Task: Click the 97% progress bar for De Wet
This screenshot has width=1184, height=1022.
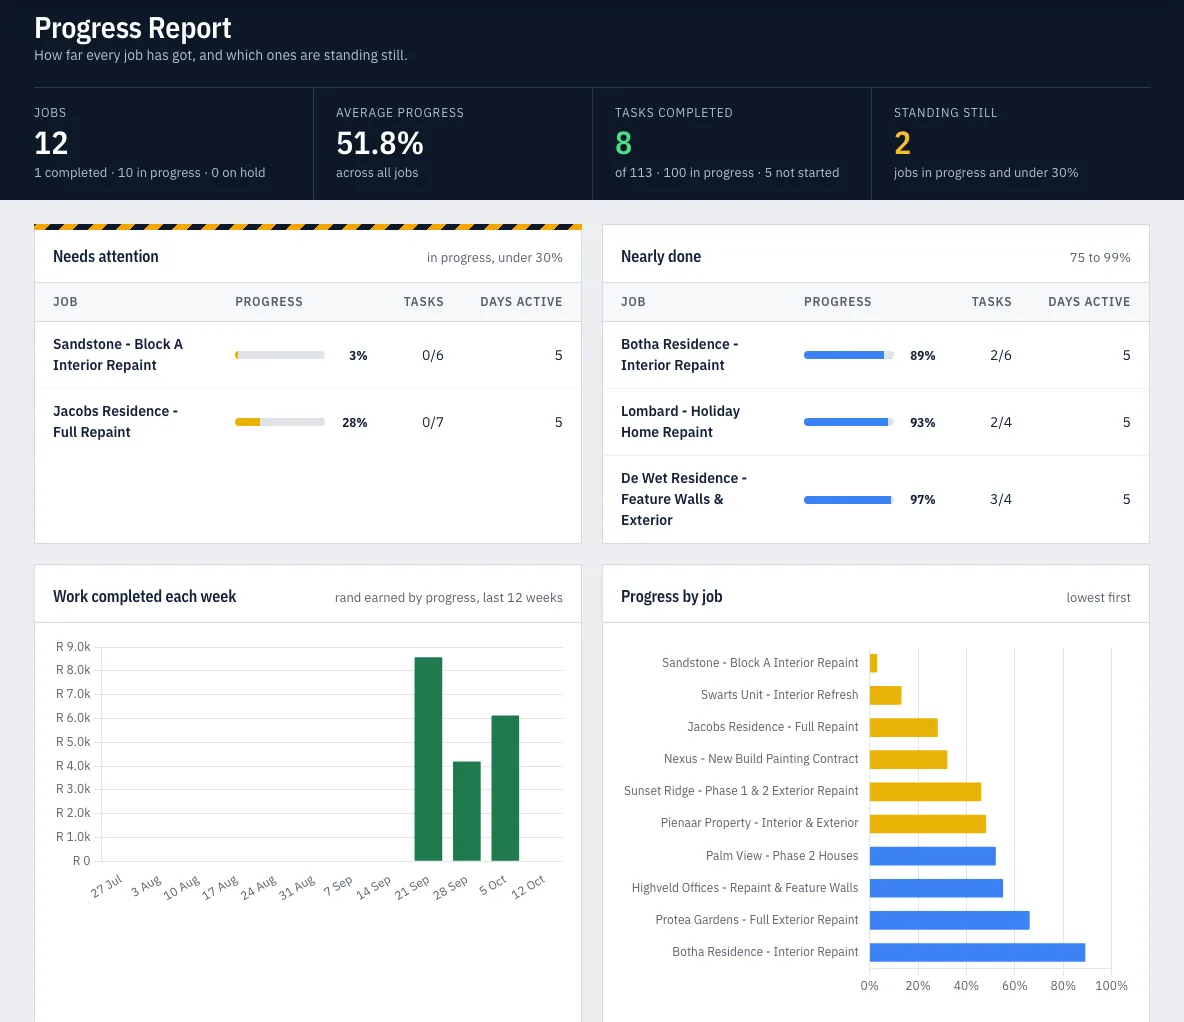Action: click(x=849, y=499)
